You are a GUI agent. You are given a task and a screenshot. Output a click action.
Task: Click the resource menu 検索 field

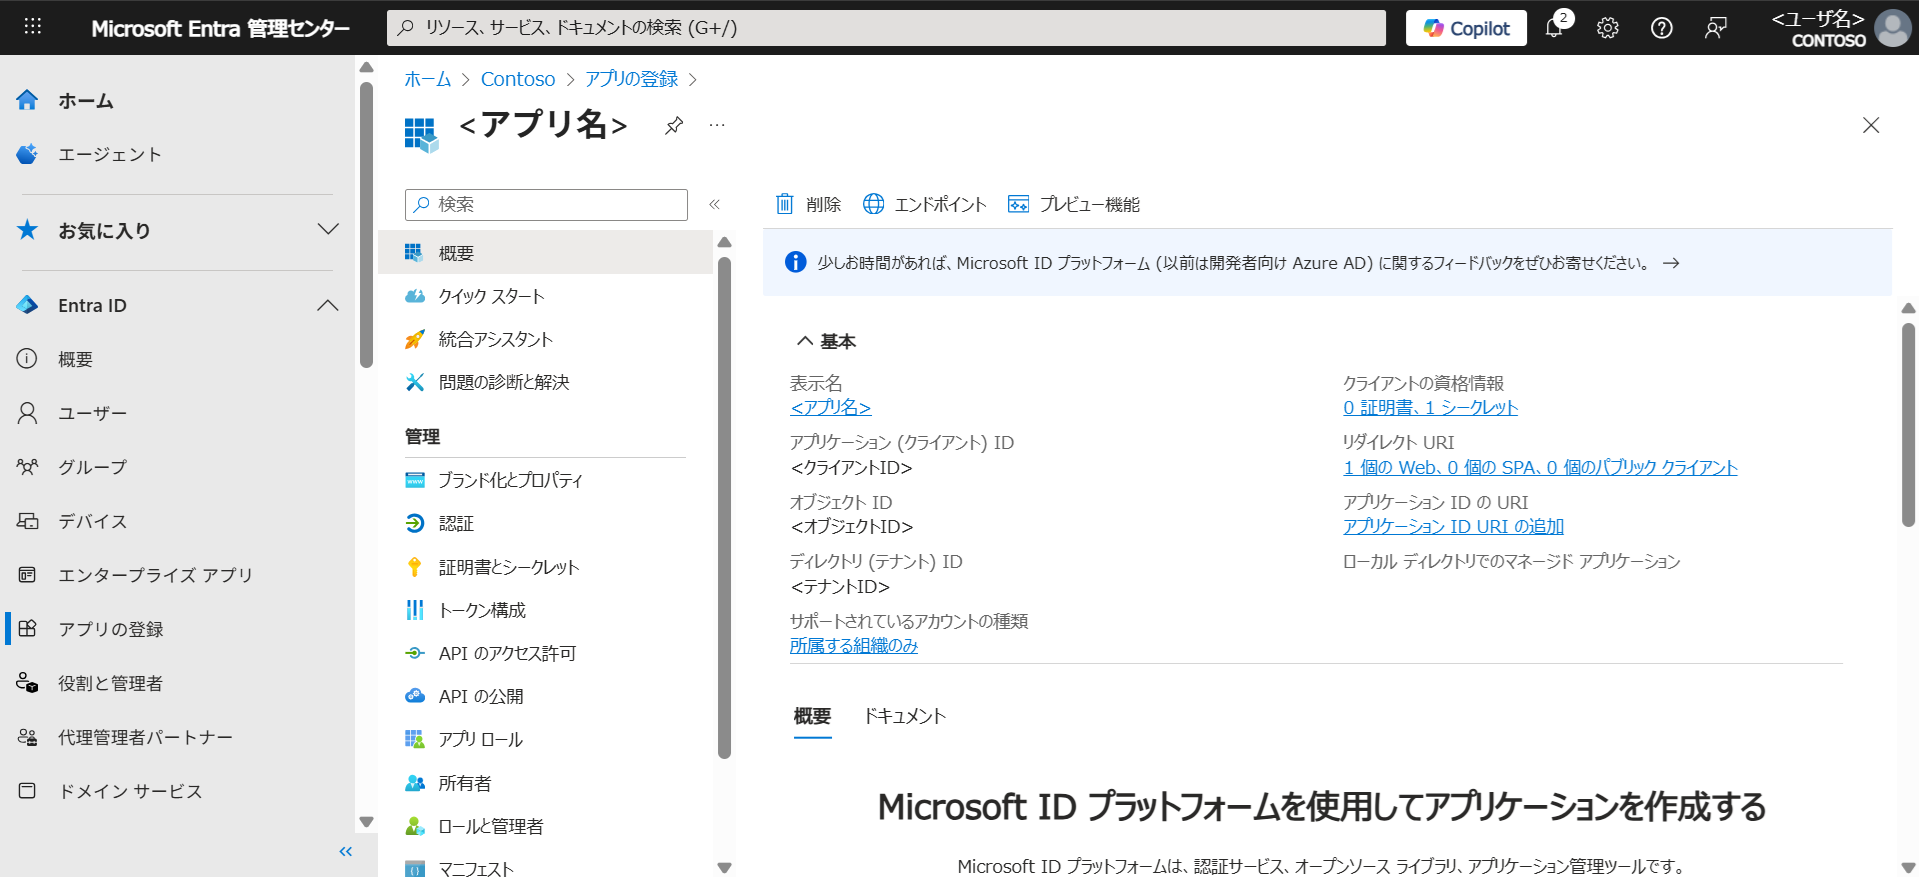tap(546, 204)
